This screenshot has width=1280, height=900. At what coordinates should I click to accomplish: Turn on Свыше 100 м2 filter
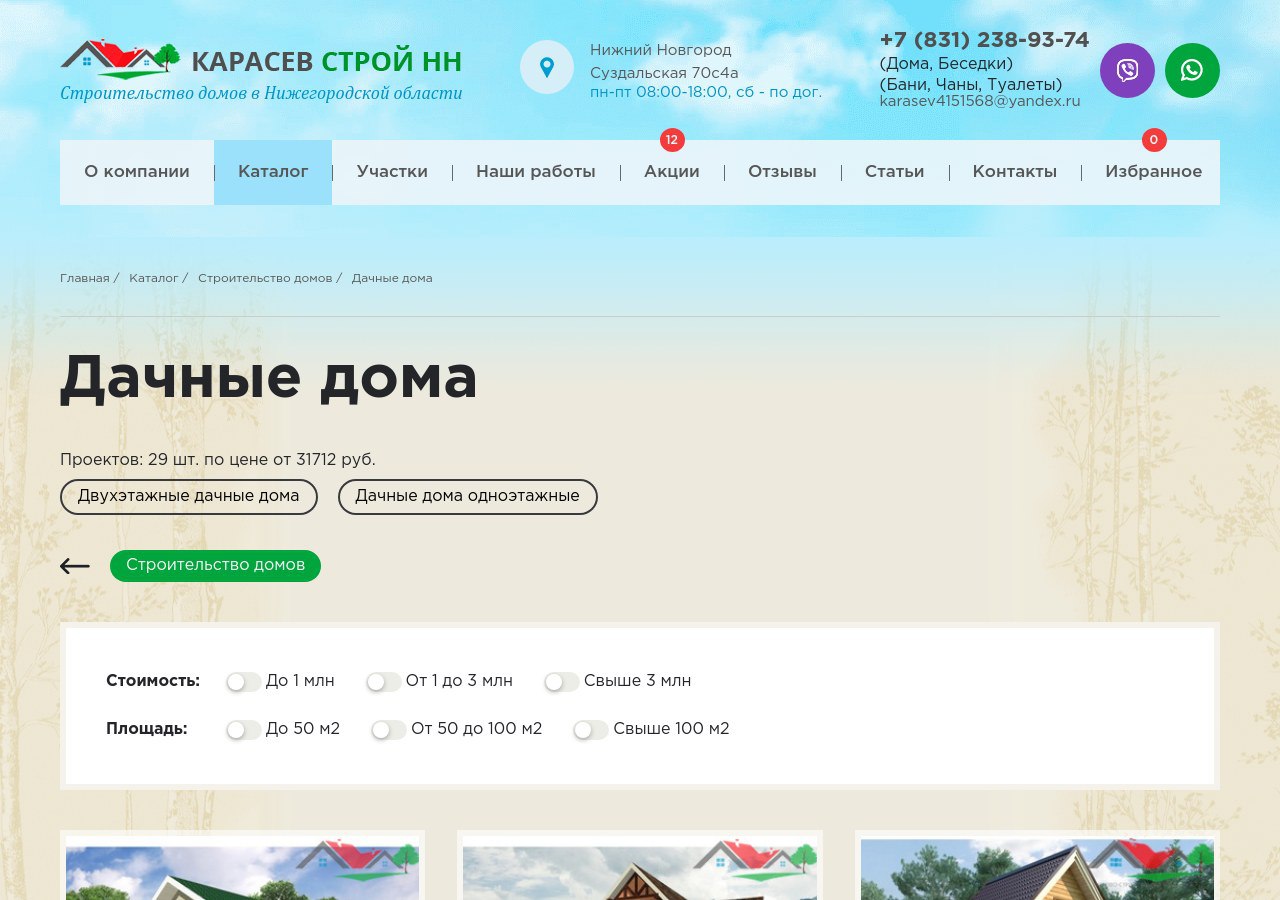point(590,730)
